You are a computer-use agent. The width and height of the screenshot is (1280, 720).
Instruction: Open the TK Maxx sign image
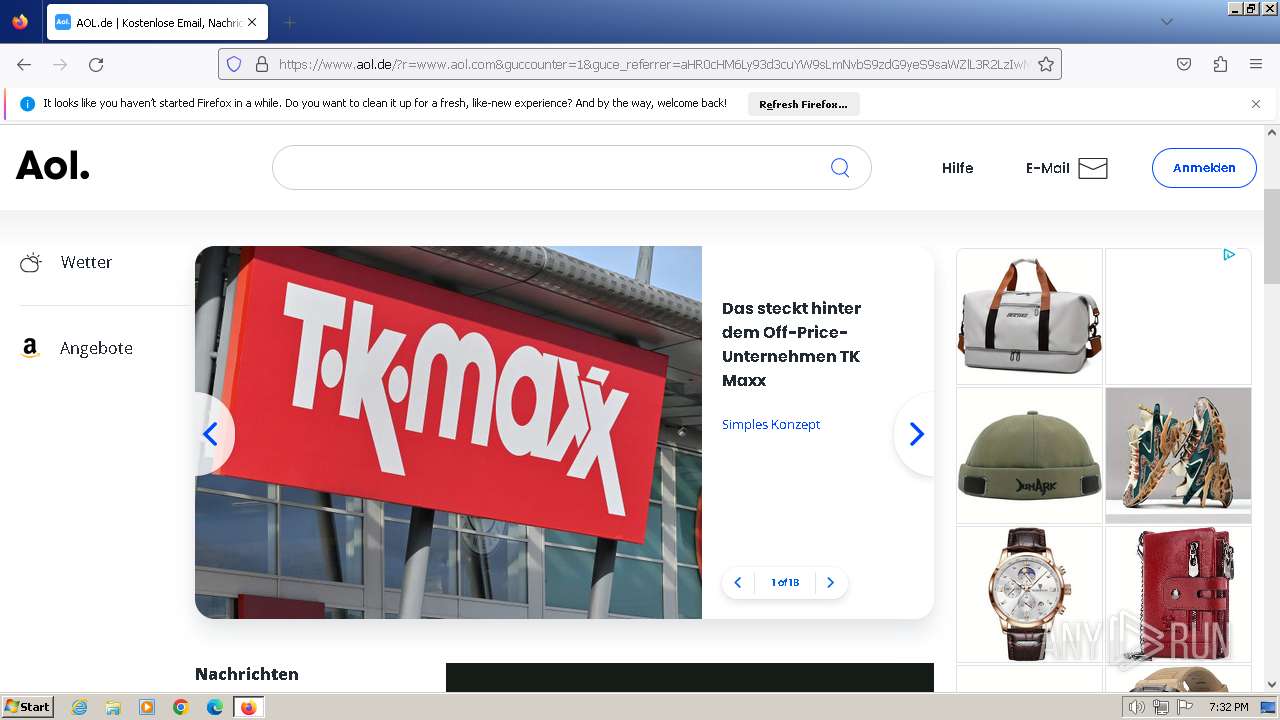448,432
